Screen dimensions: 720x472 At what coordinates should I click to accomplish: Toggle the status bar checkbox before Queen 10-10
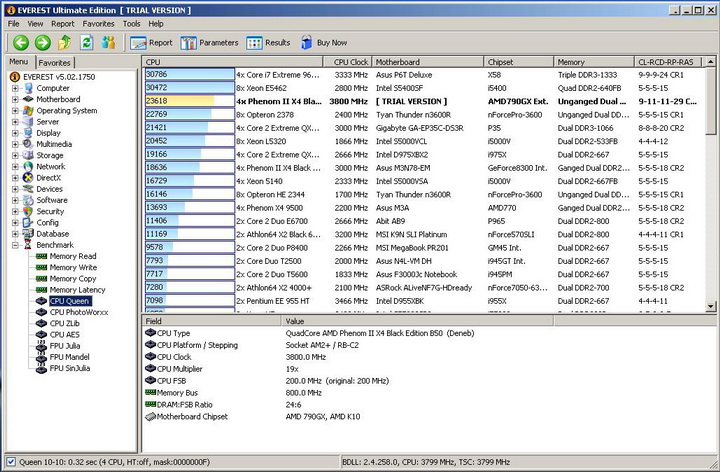point(11,462)
